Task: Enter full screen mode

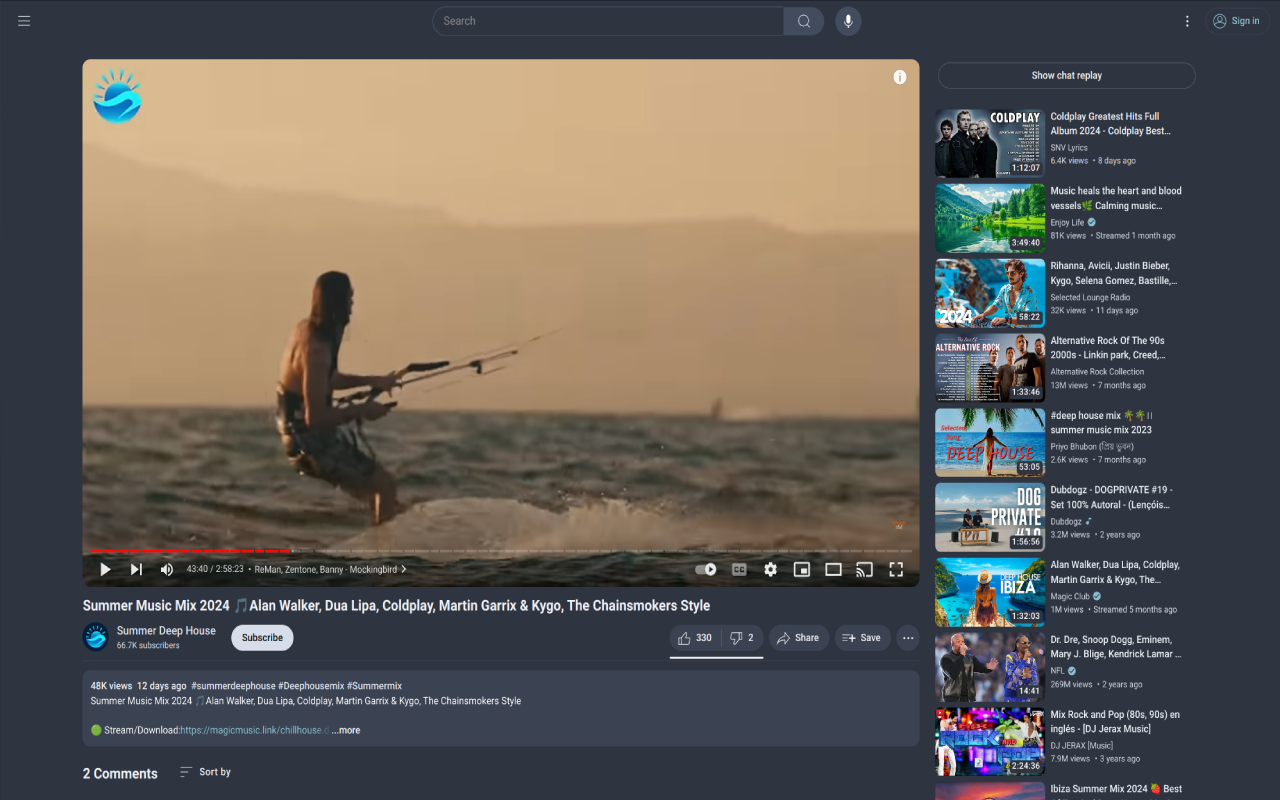Action: click(x=896, y=569)
